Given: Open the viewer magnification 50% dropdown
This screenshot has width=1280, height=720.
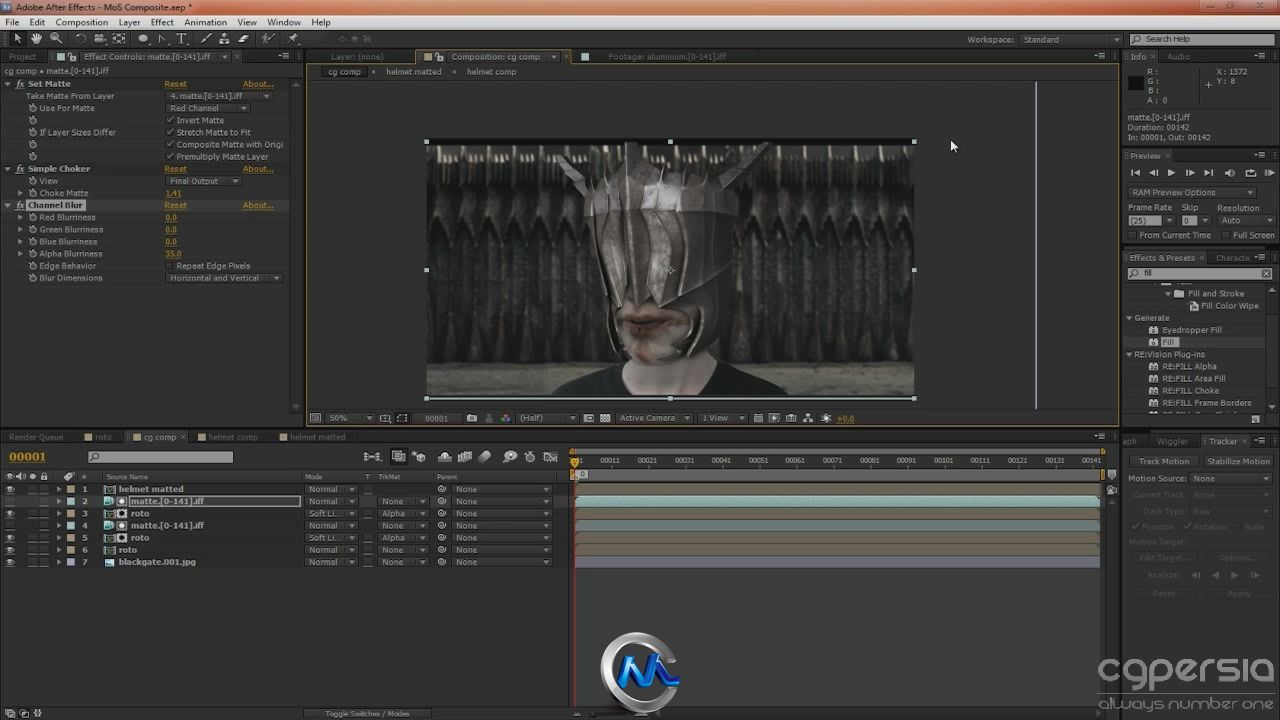Looking at the screenshot, I should (350, 418).
